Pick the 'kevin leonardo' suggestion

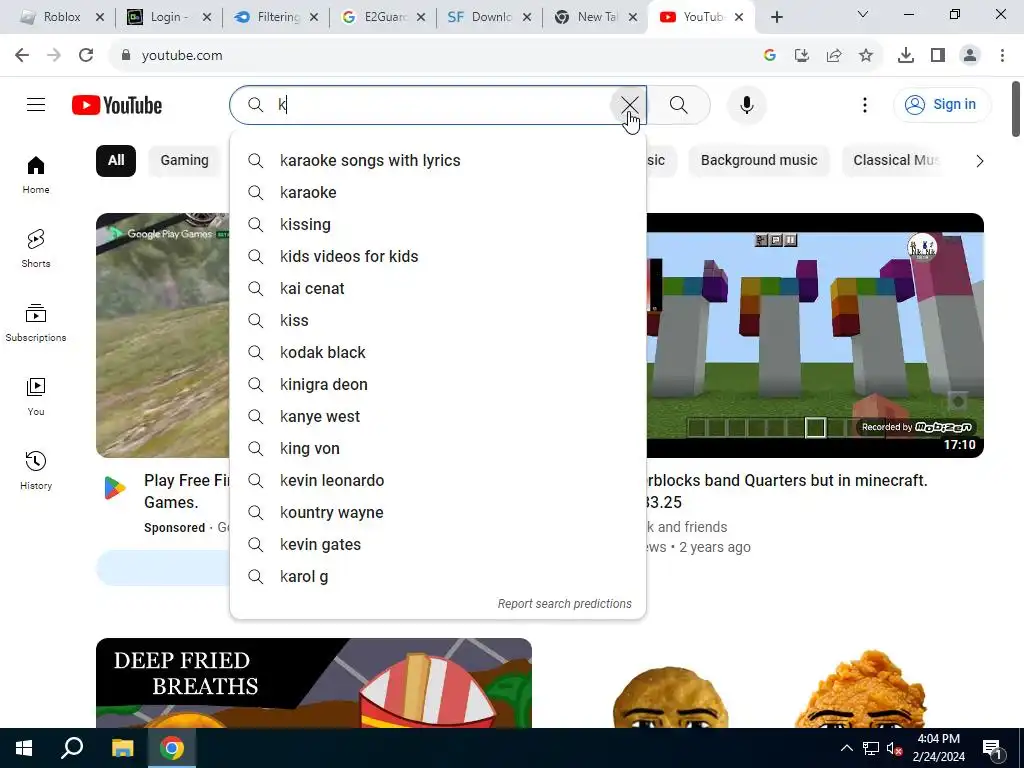[x=438, y=481]
